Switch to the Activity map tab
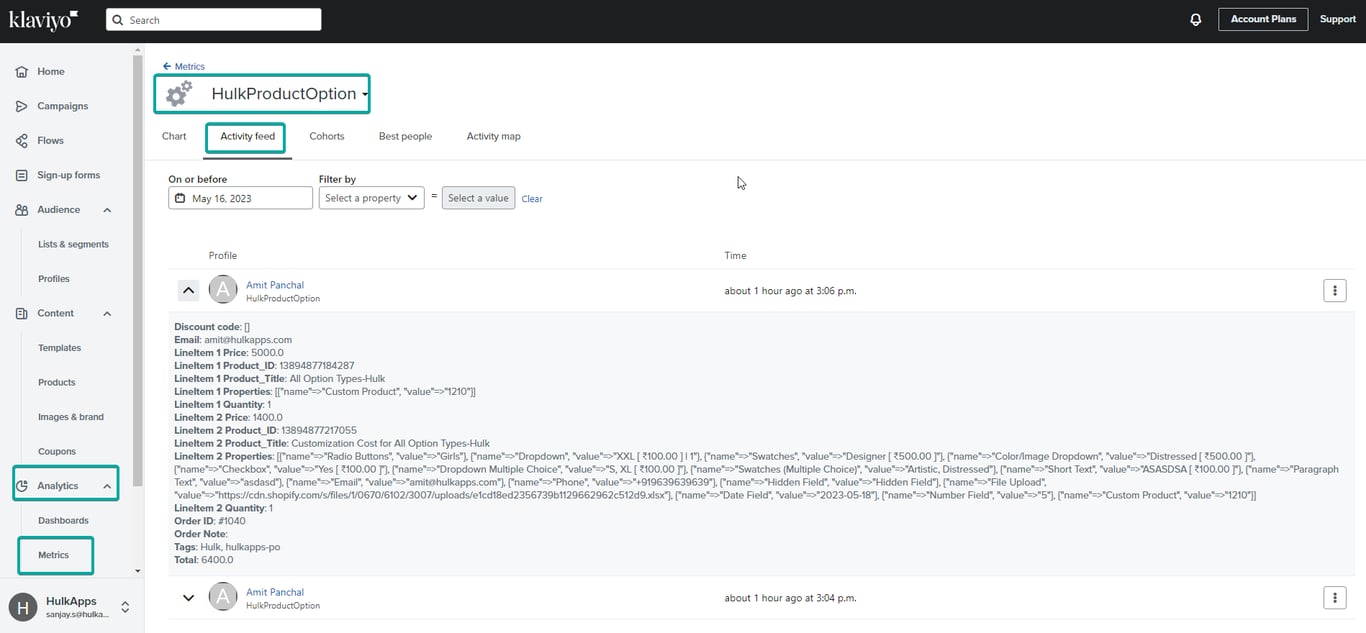1366x633 pixels. (x=493, y=136)
